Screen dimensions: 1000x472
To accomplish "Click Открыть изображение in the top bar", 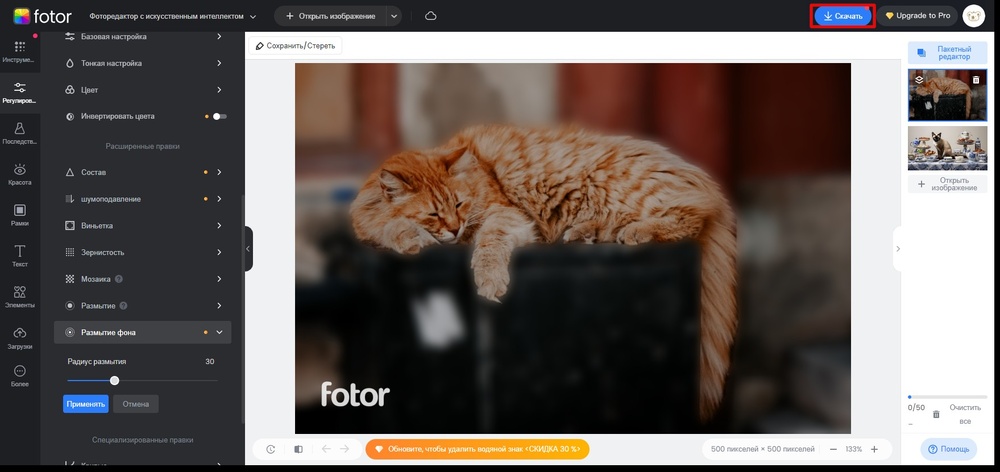I will click(330, 16).
